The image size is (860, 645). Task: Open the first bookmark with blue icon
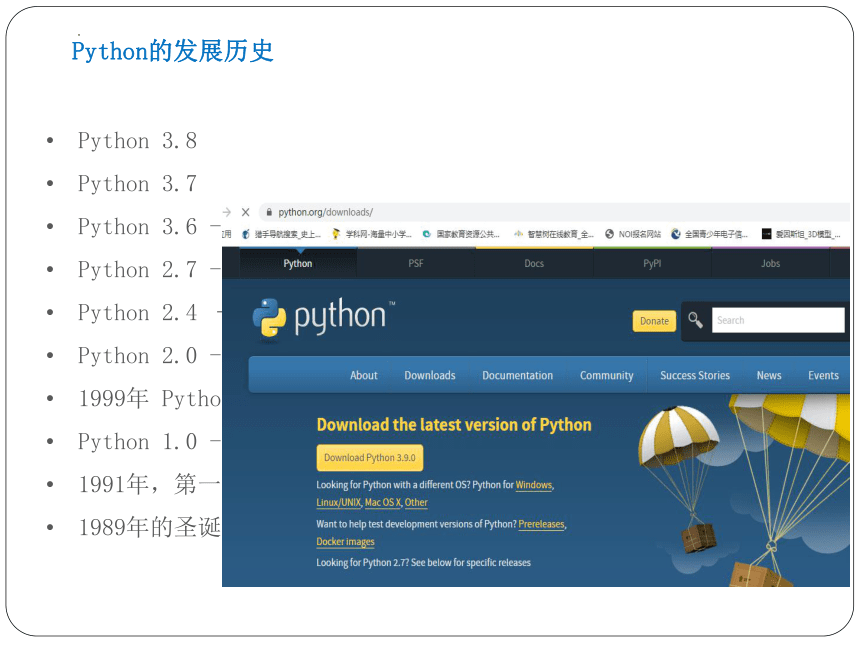281,234
